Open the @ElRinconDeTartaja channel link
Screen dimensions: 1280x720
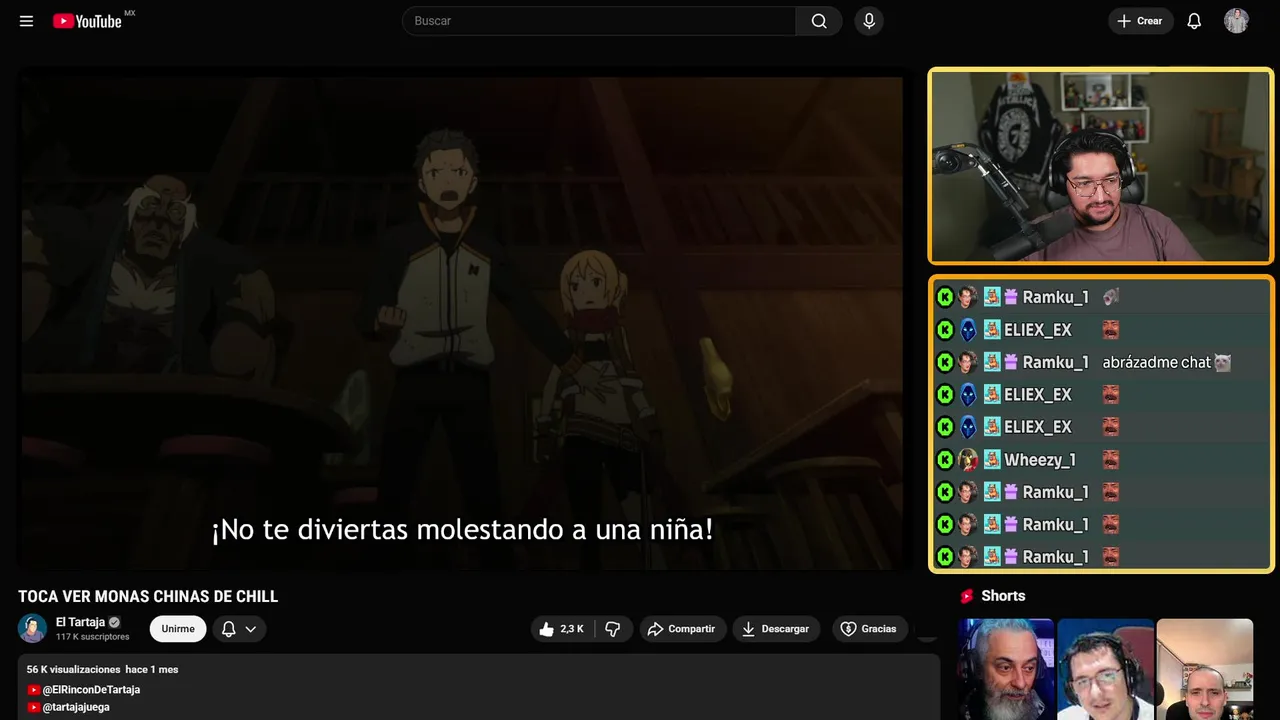[91, 690]
